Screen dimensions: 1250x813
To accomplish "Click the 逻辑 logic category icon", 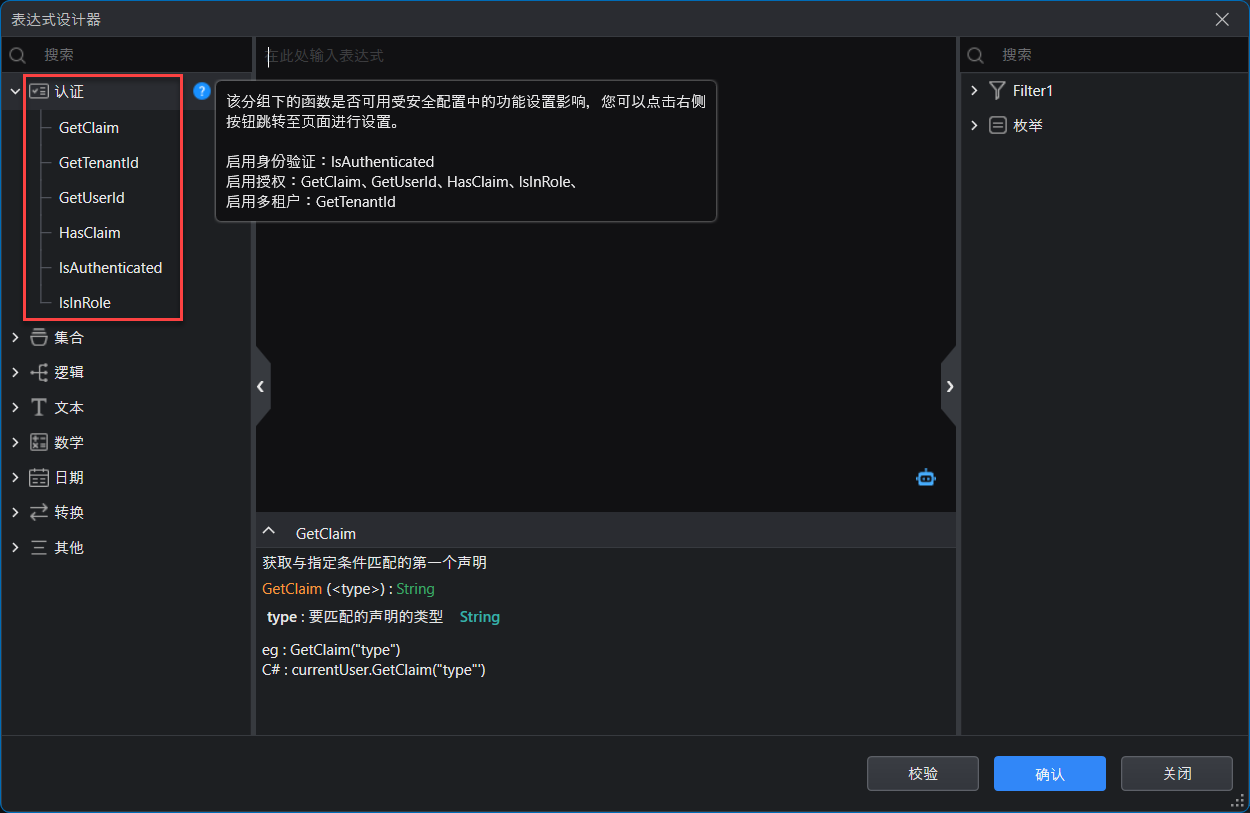I will [39, 373].
